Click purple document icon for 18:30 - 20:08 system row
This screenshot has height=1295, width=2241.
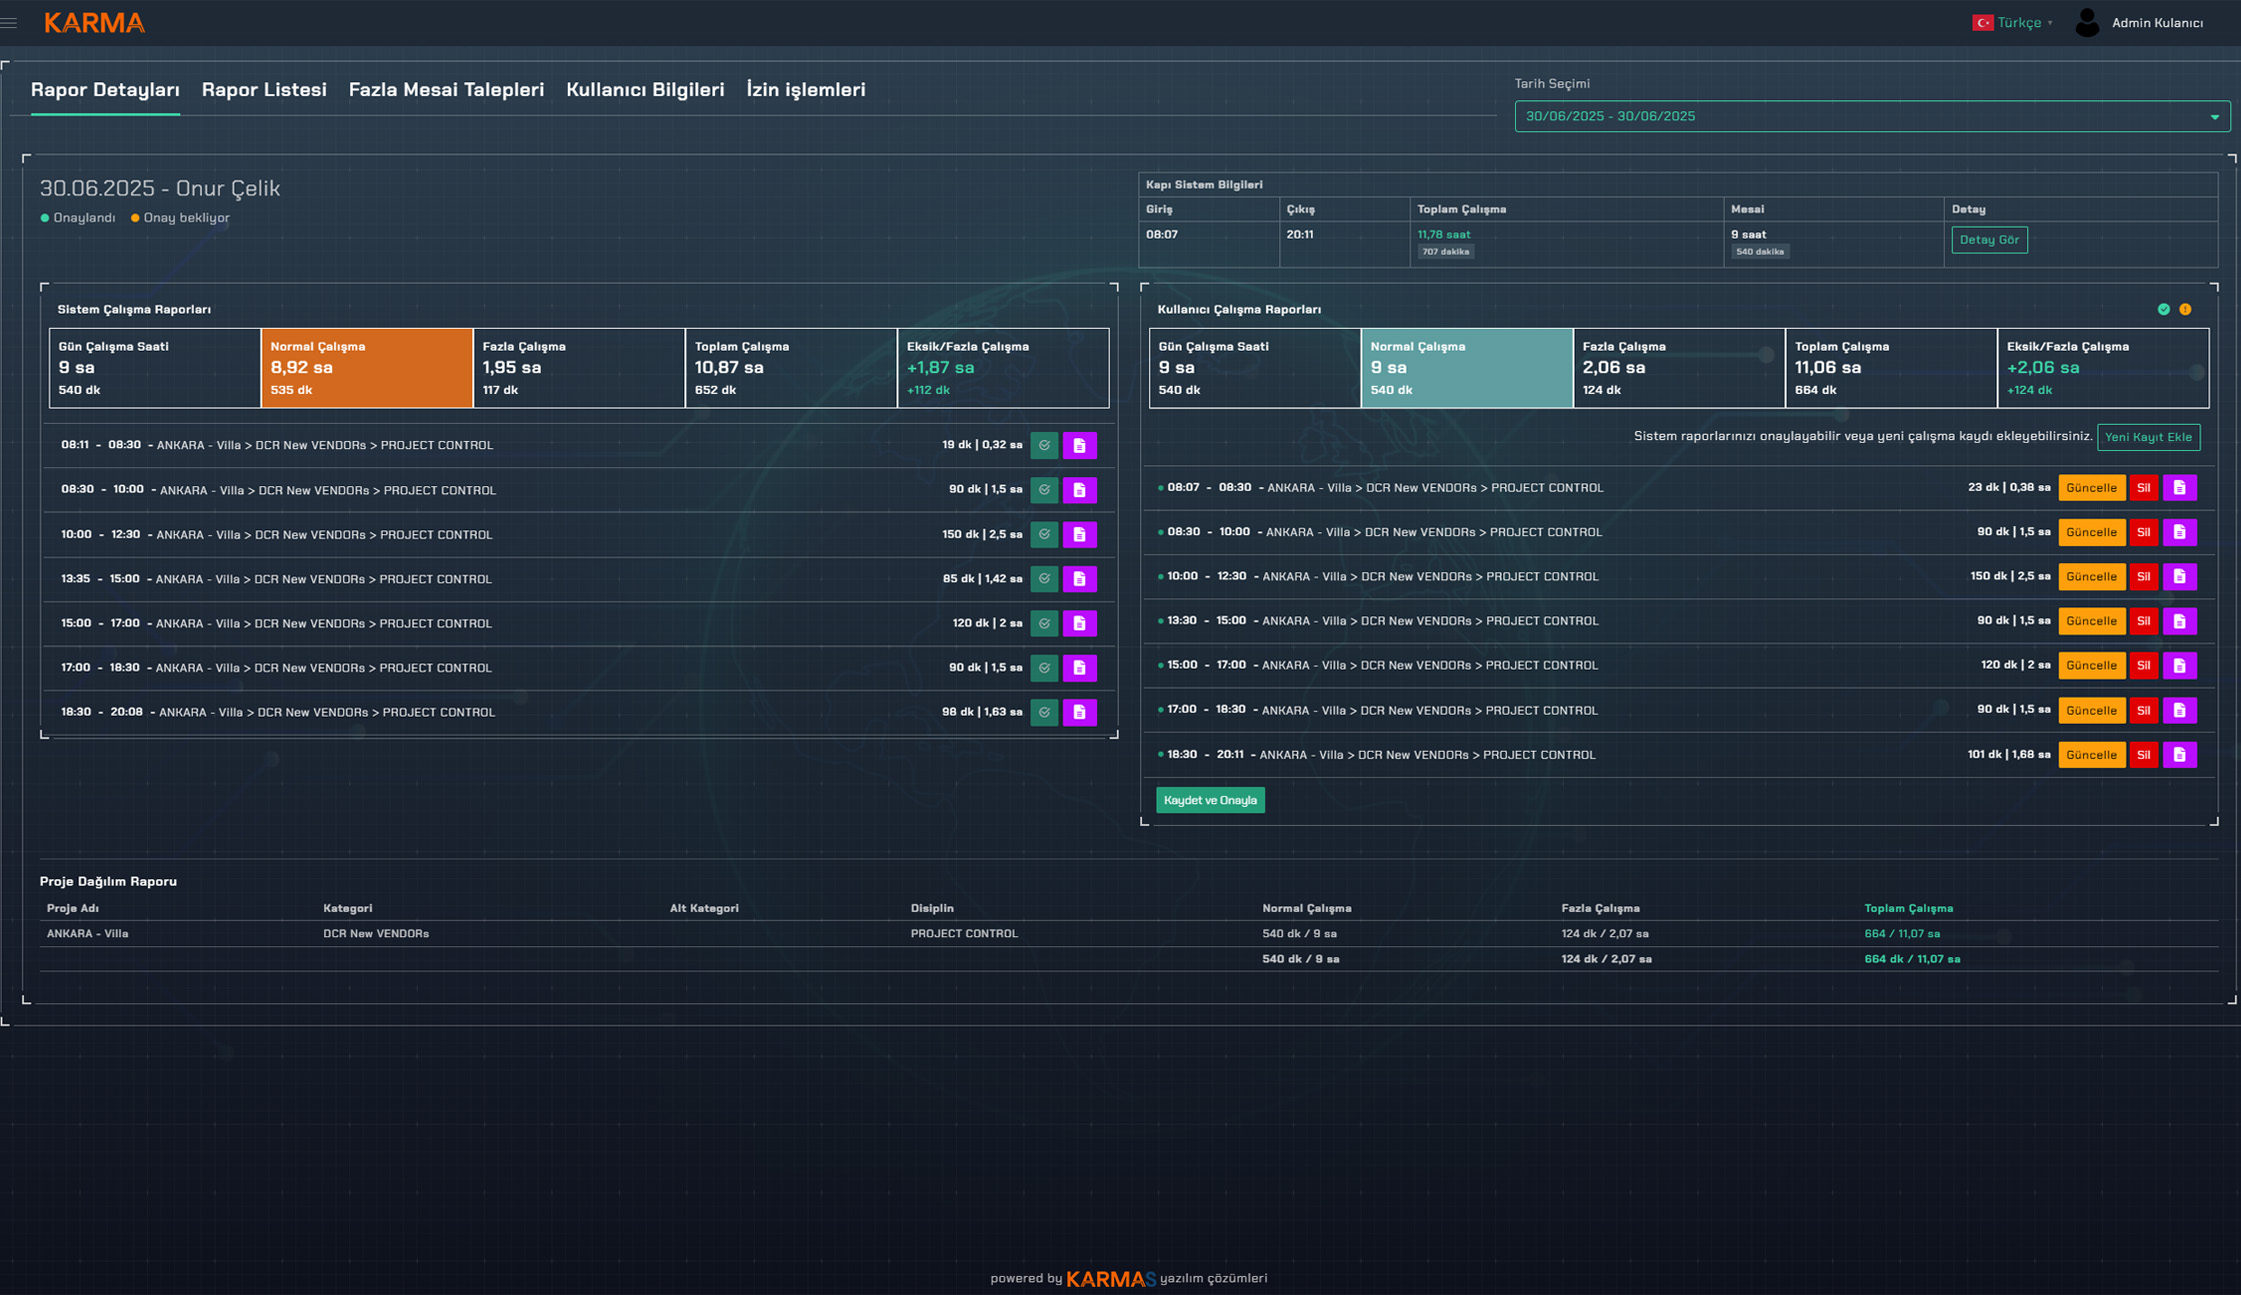point(1079,712)
